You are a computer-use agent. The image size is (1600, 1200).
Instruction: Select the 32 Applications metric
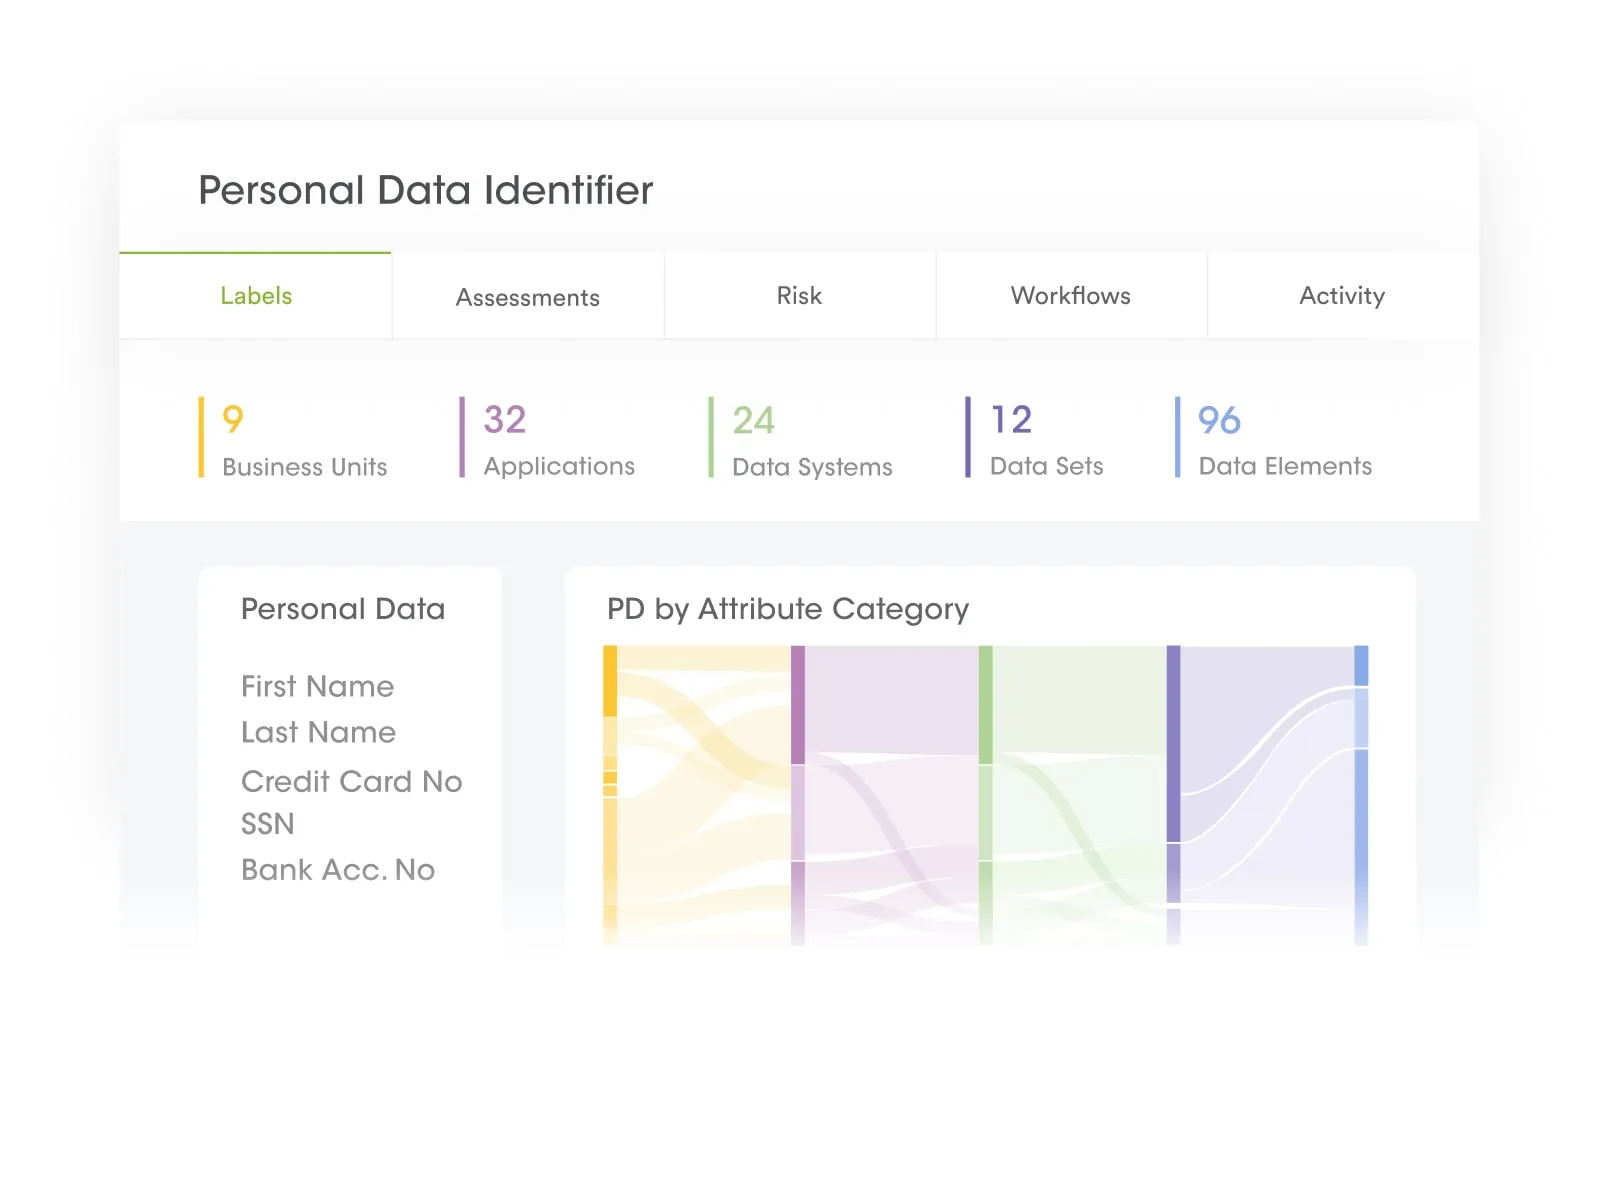click(x=558, y=440)
